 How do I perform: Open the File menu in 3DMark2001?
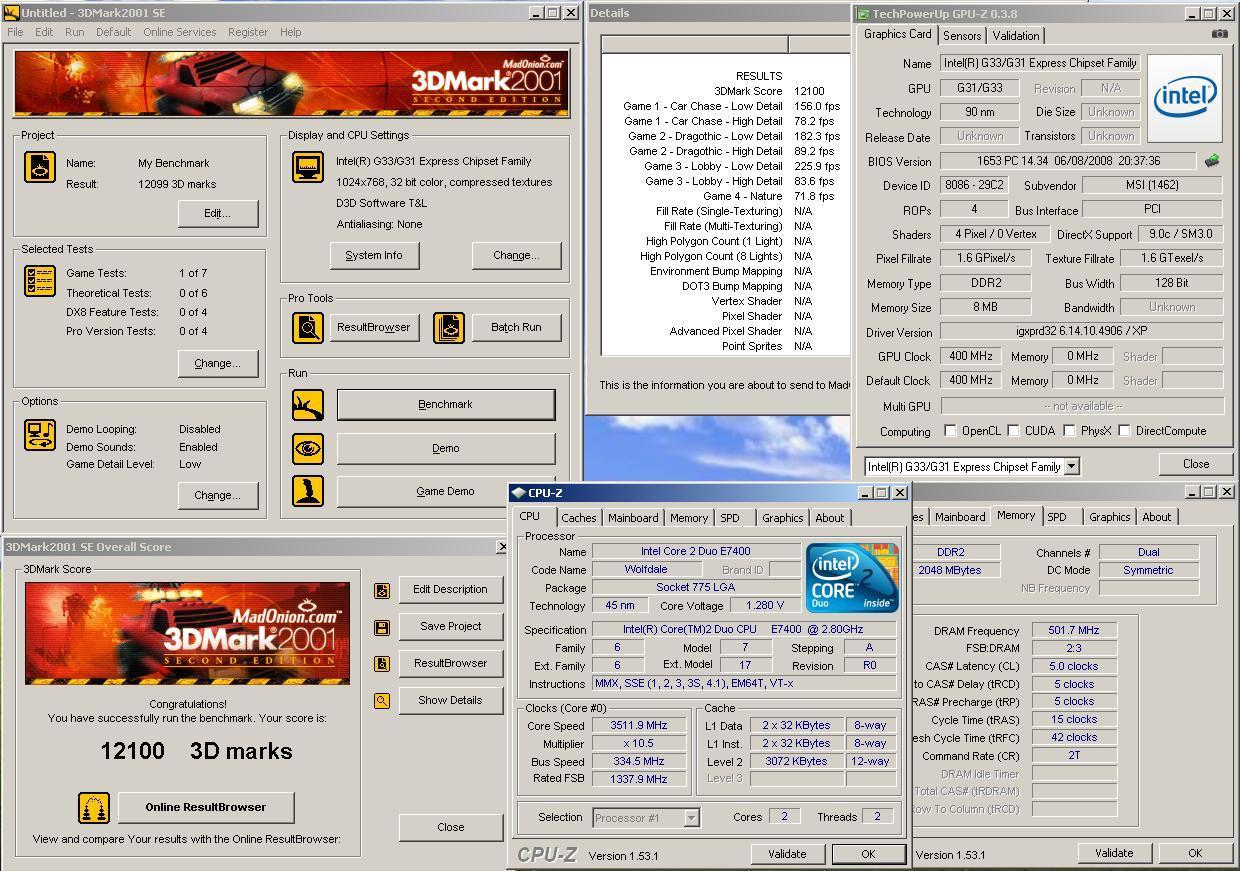coord(16,32)
